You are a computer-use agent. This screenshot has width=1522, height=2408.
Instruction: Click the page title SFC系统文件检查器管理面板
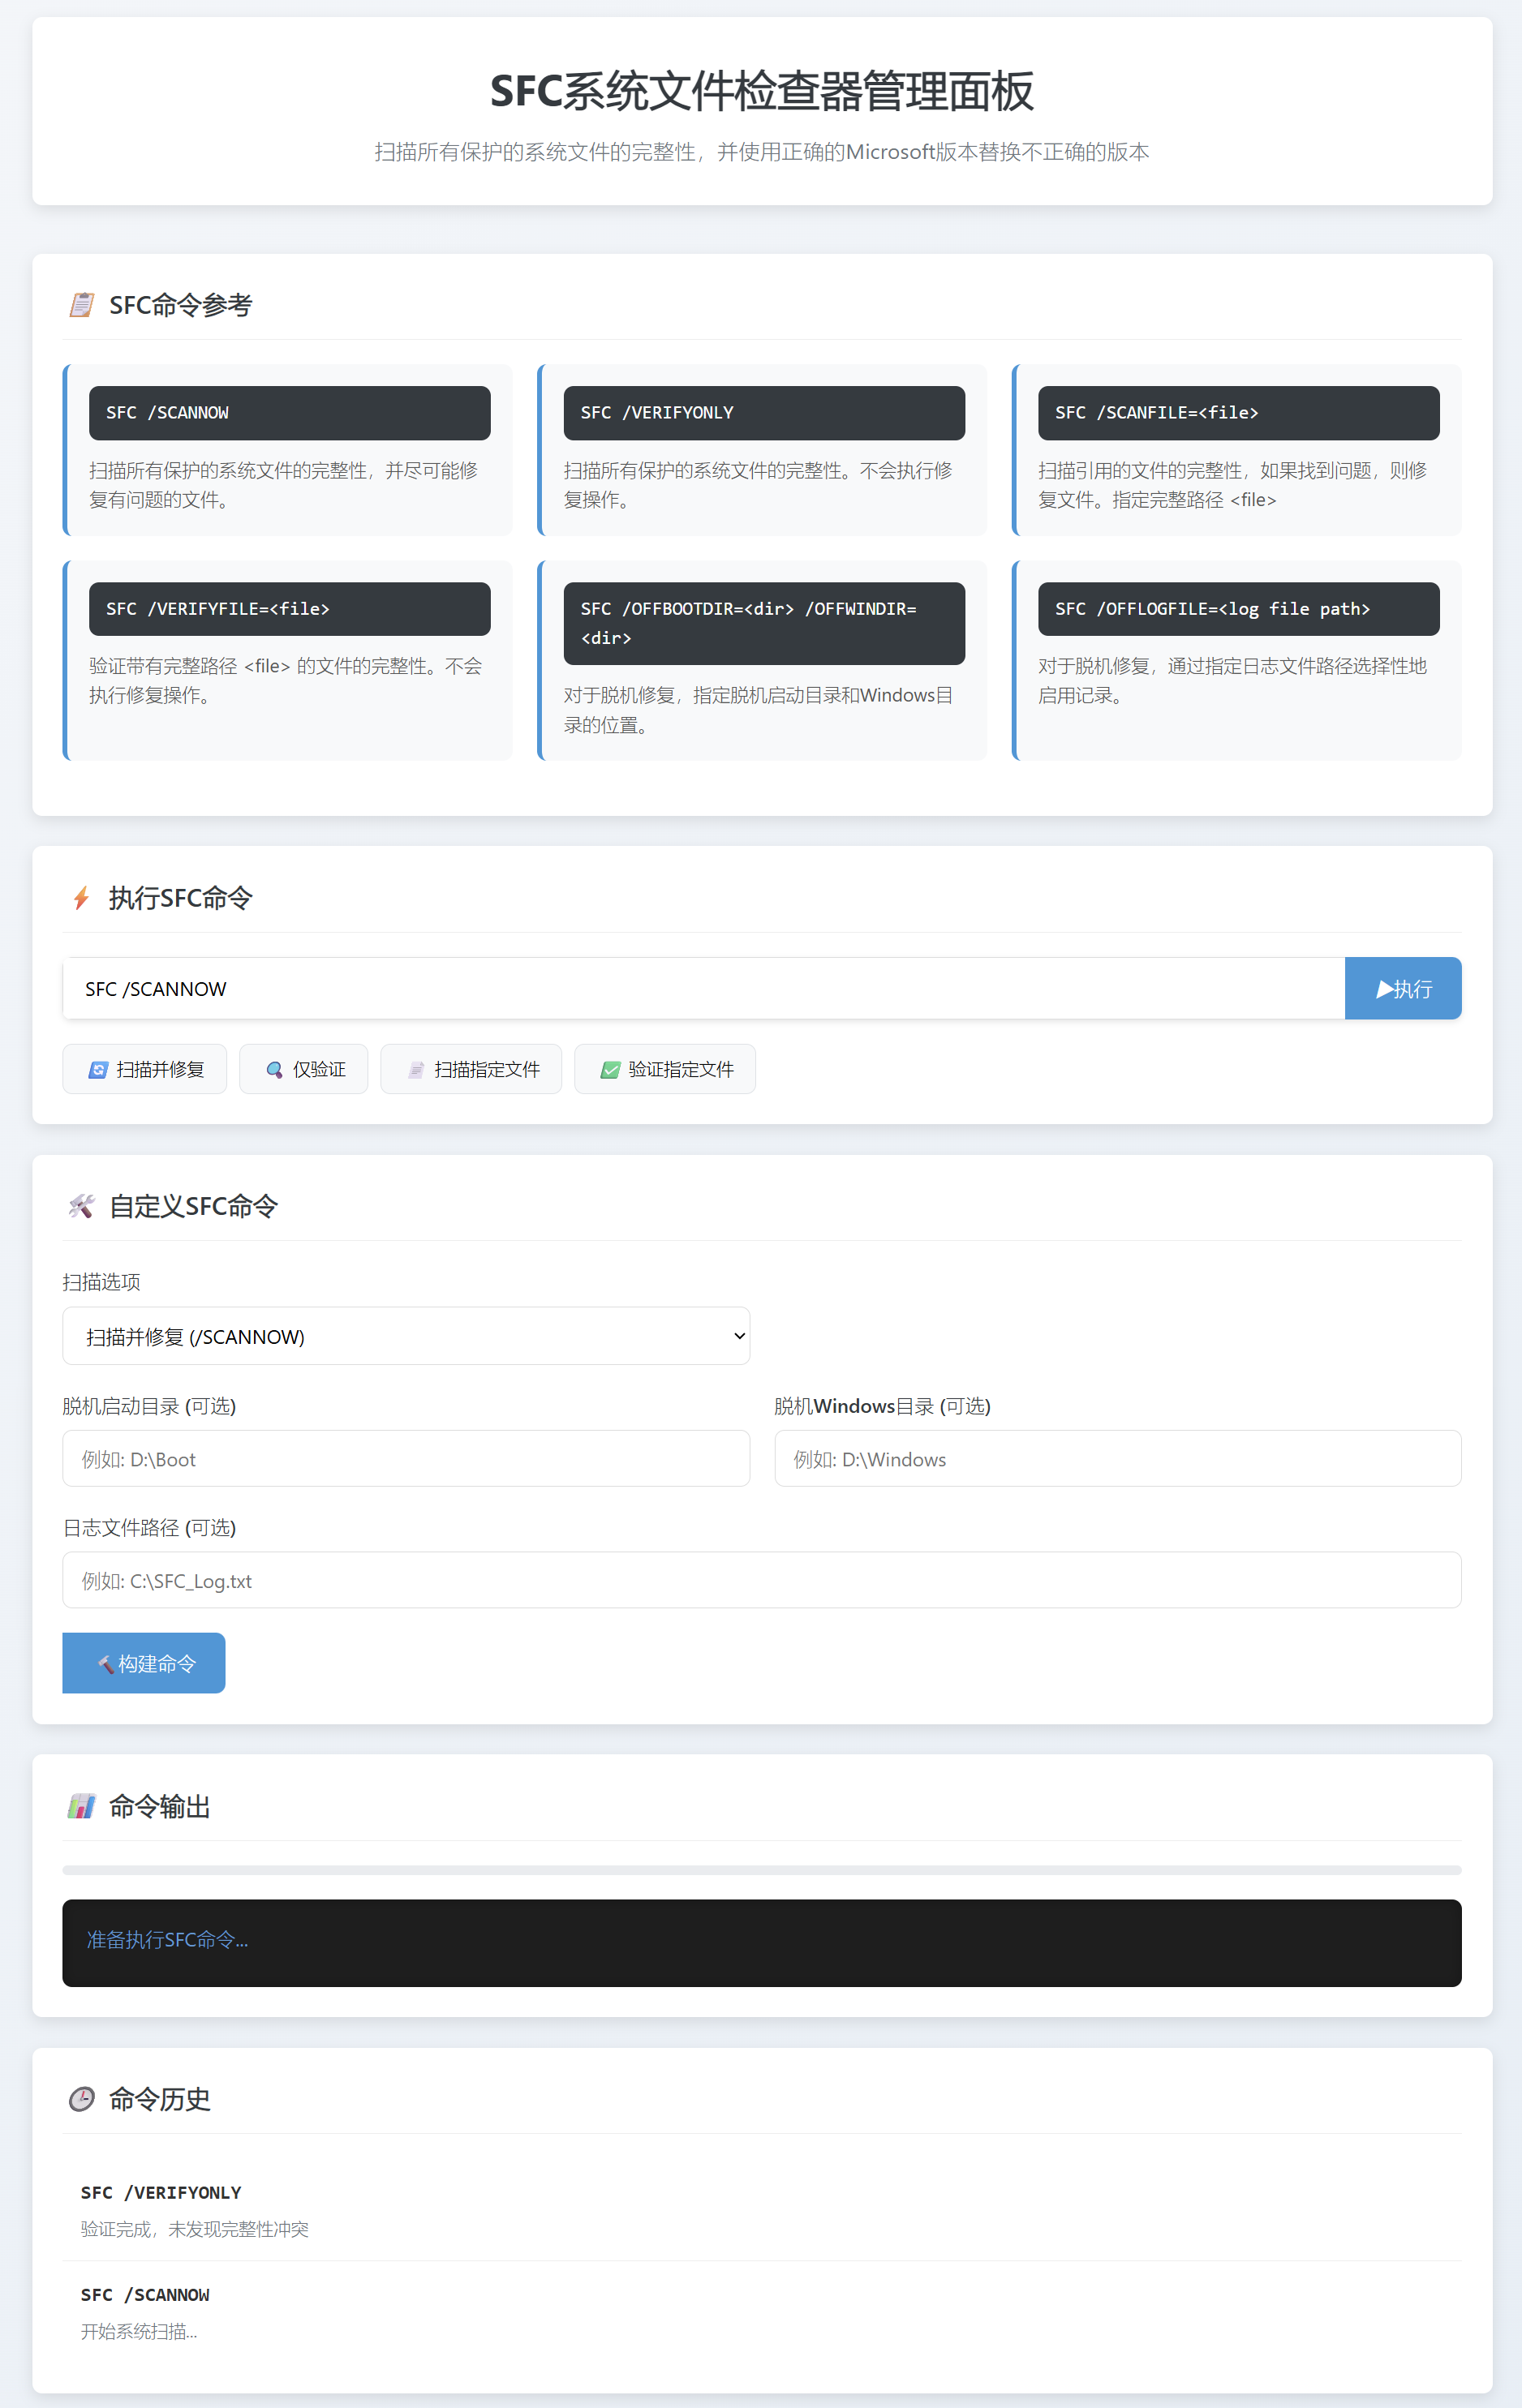tap(762, 91)
